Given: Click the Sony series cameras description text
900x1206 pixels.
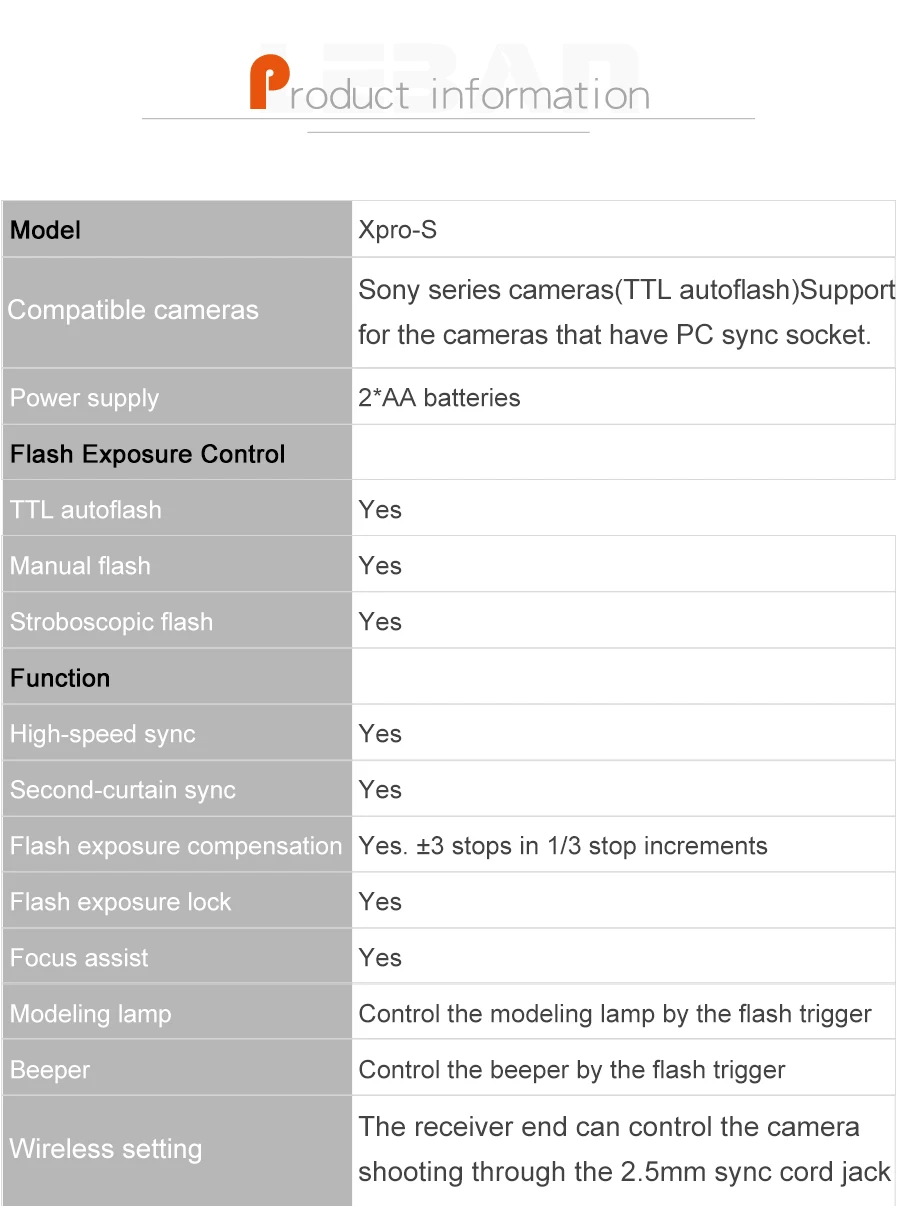Looking at the screenshot, I should 626,312.
